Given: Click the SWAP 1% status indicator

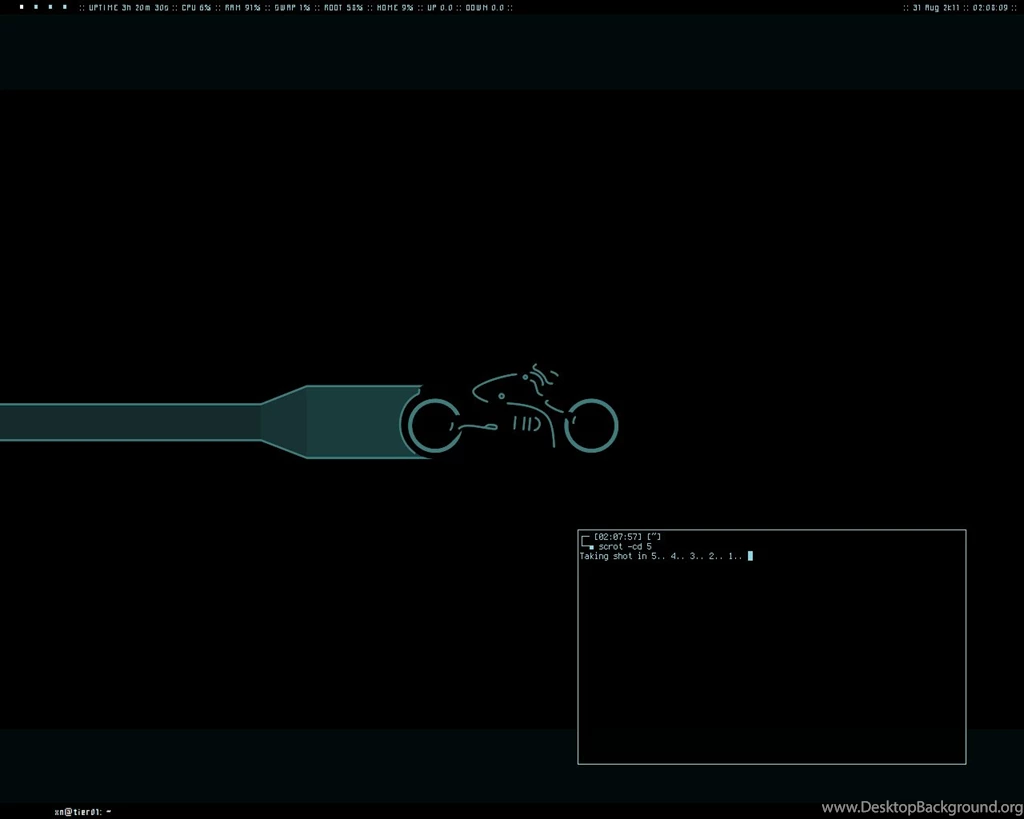Looking at the screenshot, I should [x=292, y=7].
